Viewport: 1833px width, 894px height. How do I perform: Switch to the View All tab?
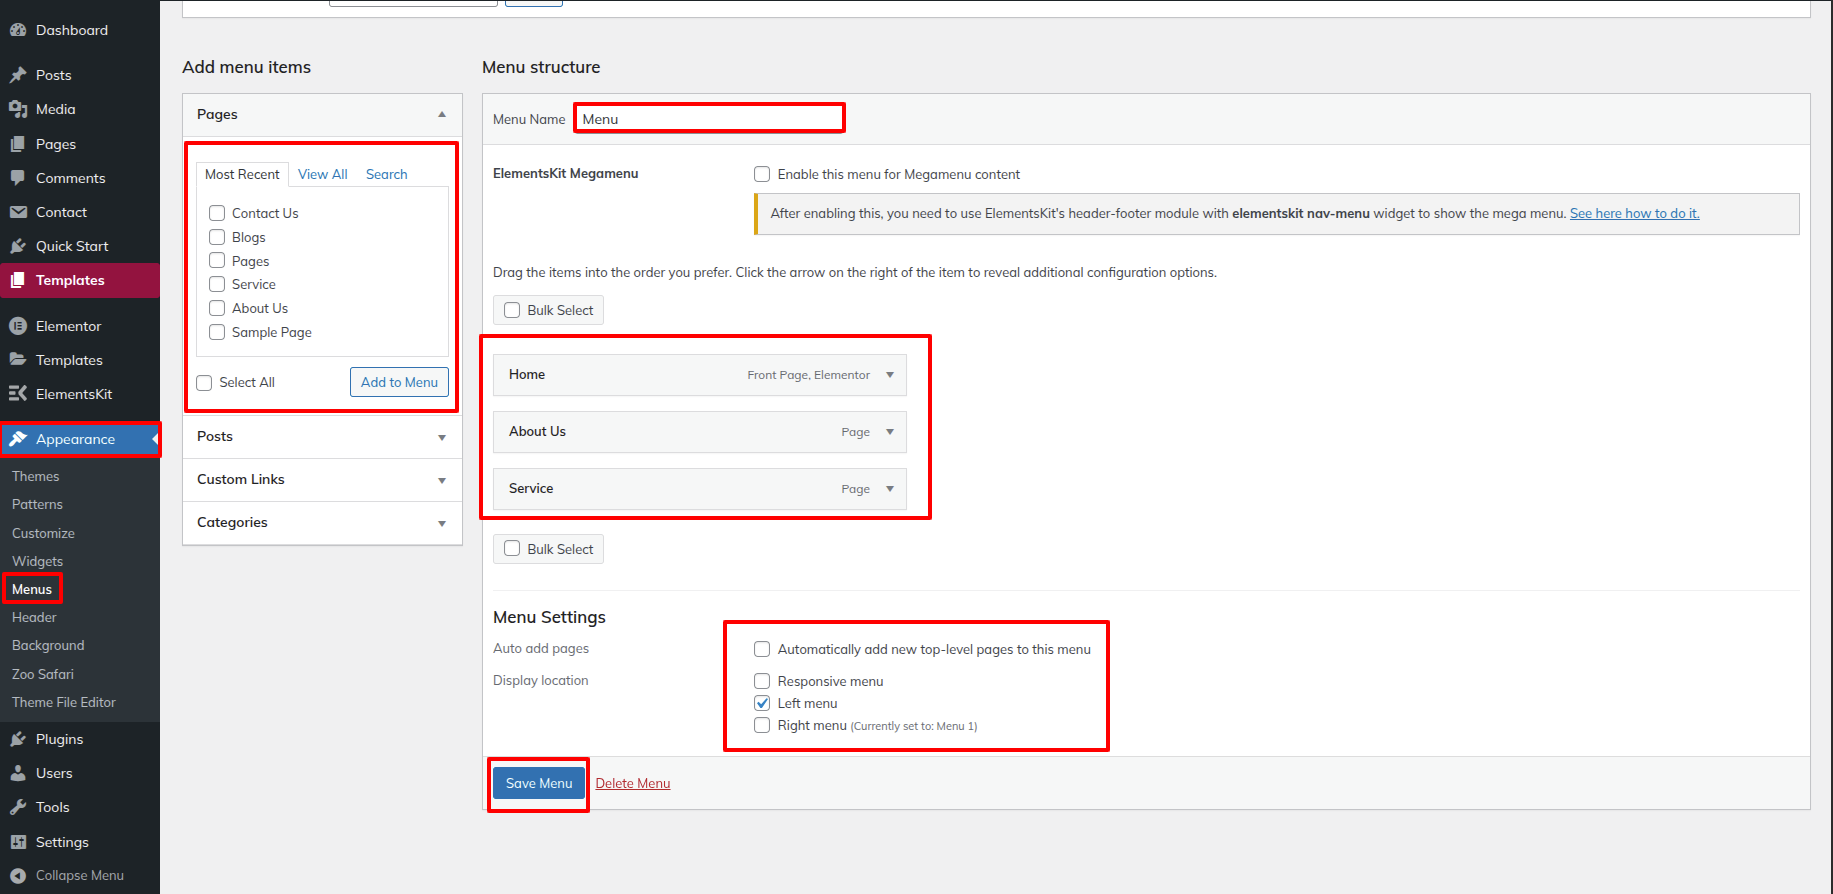tap(322, 174)
